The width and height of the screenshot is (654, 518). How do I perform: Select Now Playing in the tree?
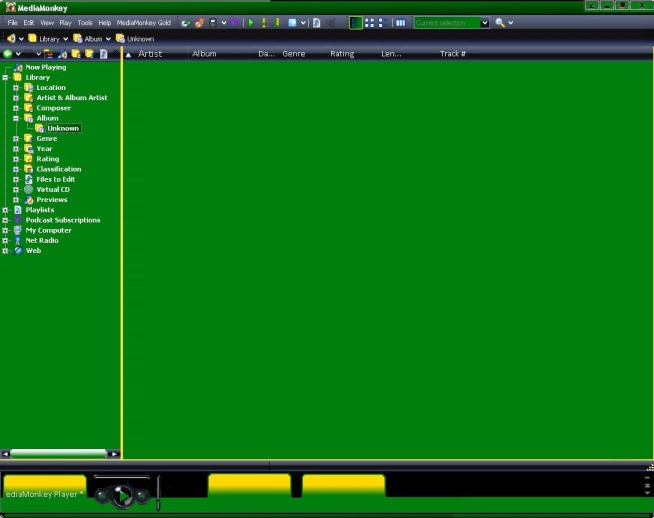tap(46, 67)
